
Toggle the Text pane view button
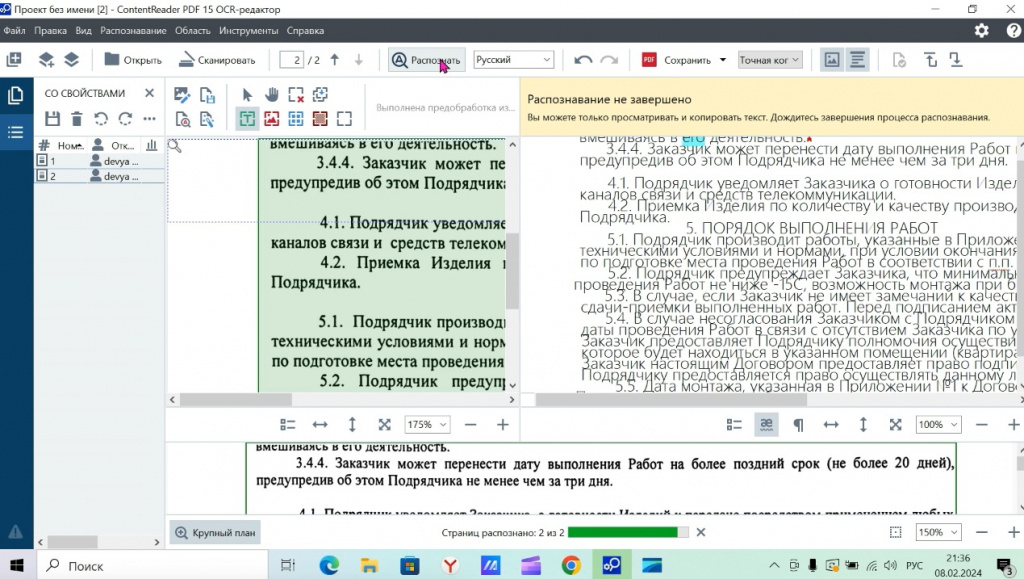point(857,60)
